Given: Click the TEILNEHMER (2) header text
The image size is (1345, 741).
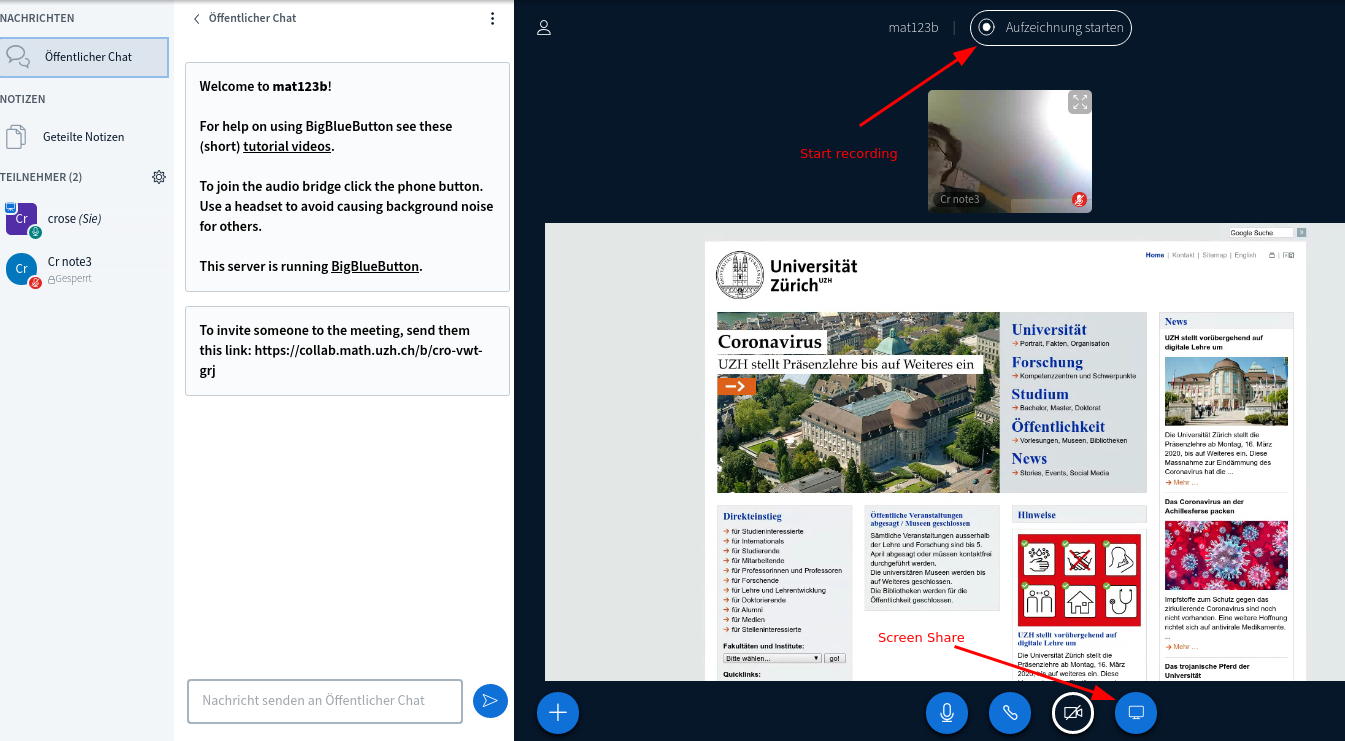Looking at the screenshot, I should pos(41,177).
